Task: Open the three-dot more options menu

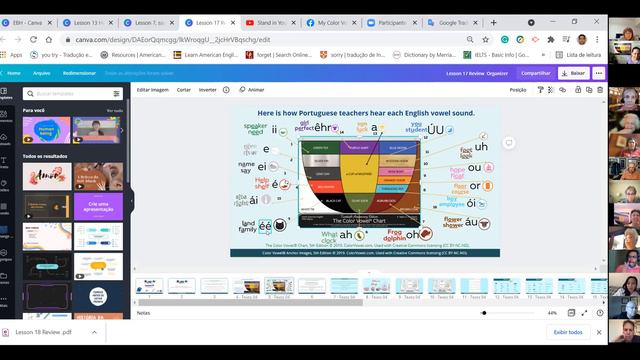Action: [x=598, y=73]
